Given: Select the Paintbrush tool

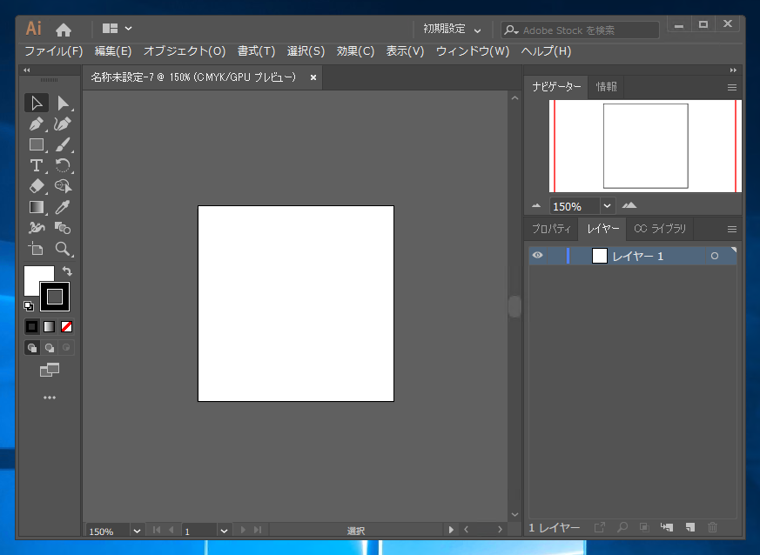Looking at the screenshot, I should (x=63, y=144).
